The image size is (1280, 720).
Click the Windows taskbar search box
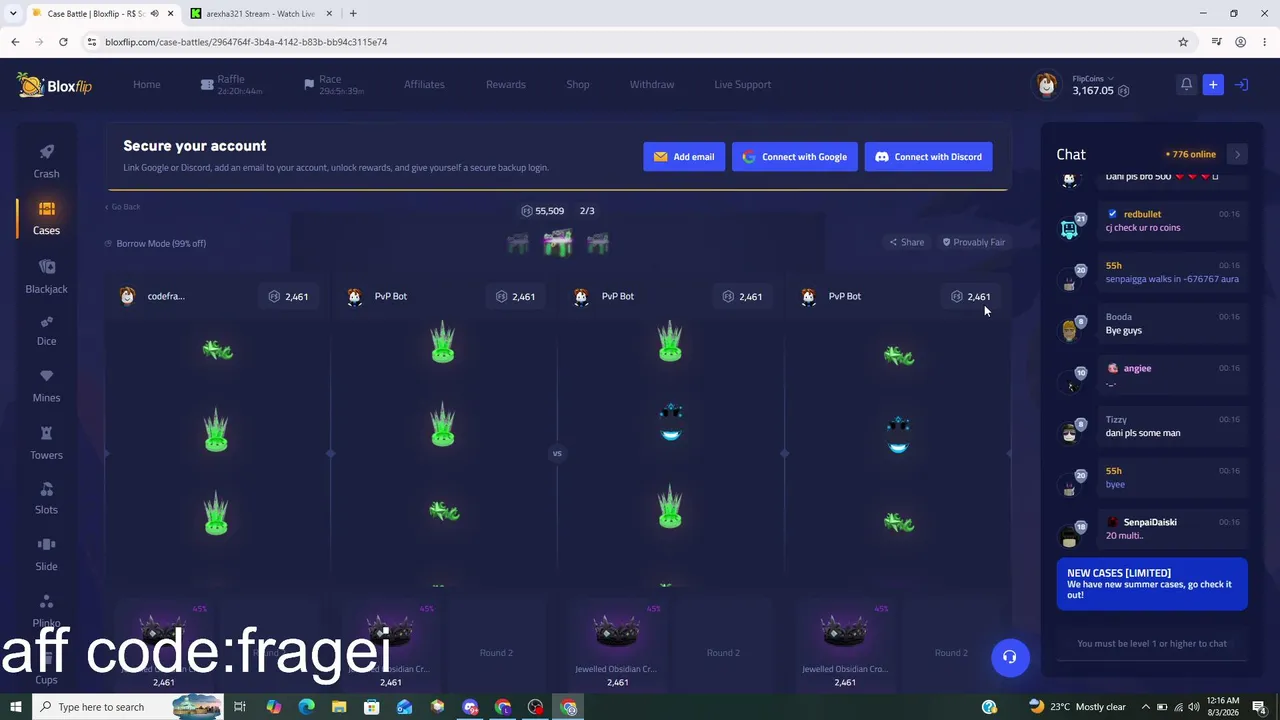(x=128, y=707)
